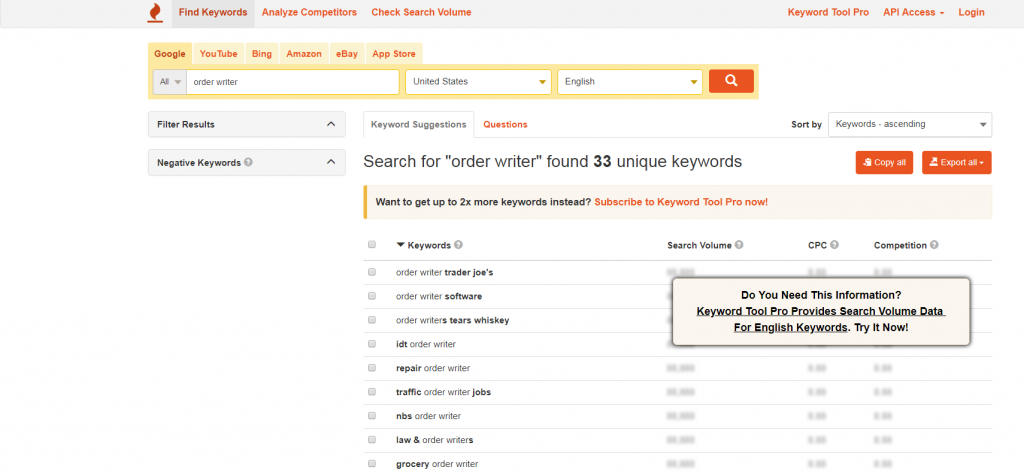Switch to the Bing tab
The image size is (1024, 473).
click(262, 54)
